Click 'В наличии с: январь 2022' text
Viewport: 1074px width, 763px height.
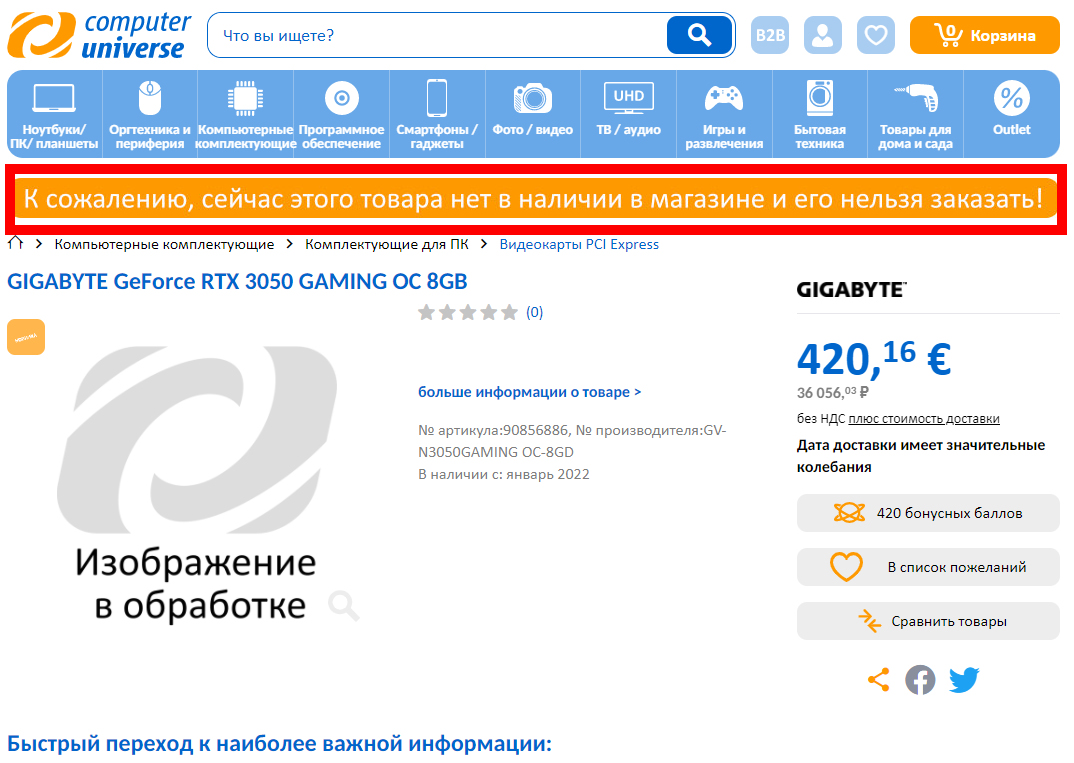coord(503,474)
